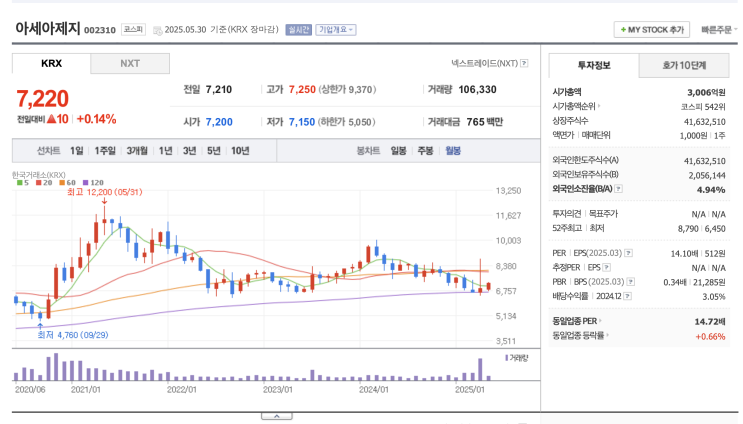This screenshot has height=424, width=743.
Task: Show 10년 line chart
Action: click(240, 151)
